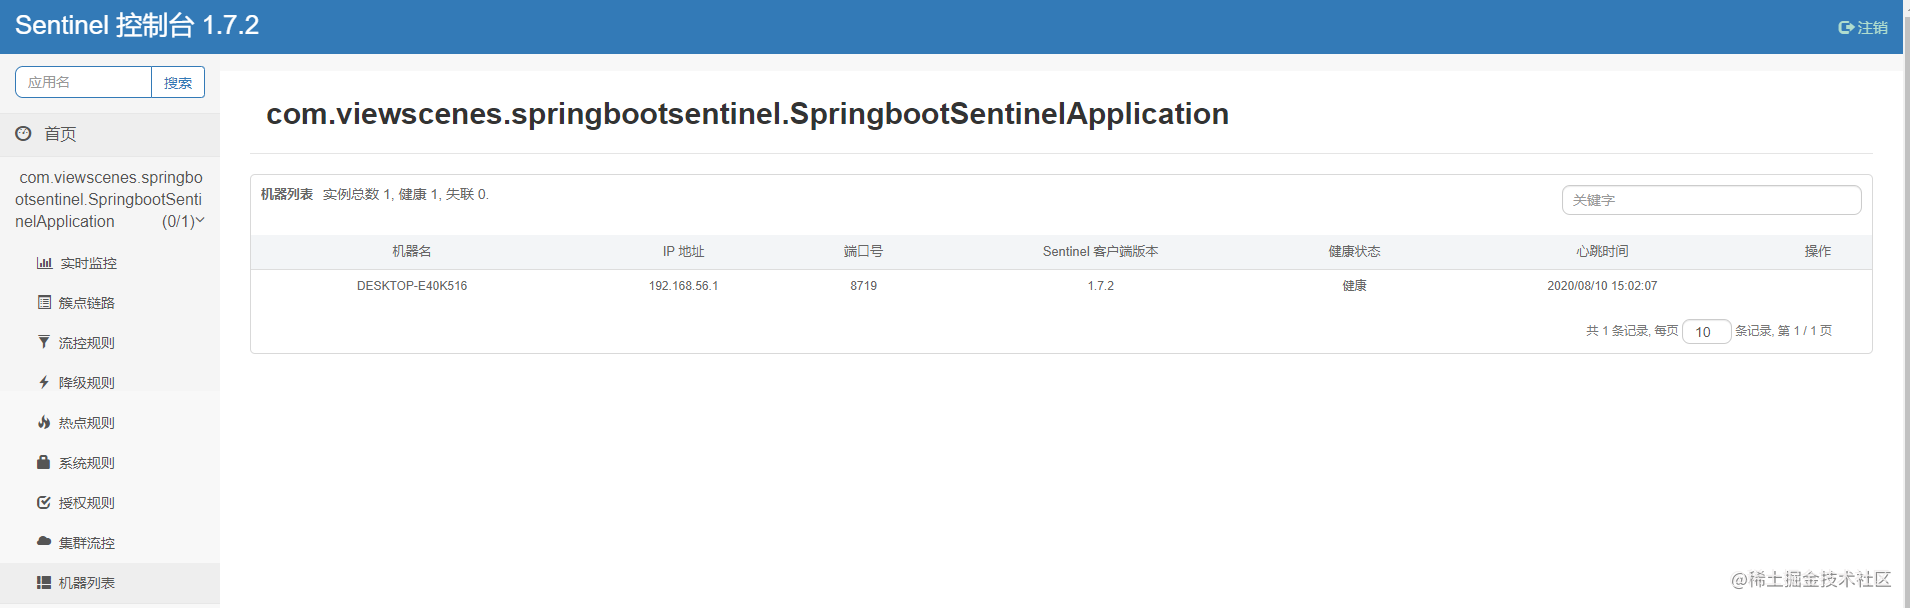Screen dimensions: 1910x608
Task: Click port number 8719 cell
Action: (864, 286)
